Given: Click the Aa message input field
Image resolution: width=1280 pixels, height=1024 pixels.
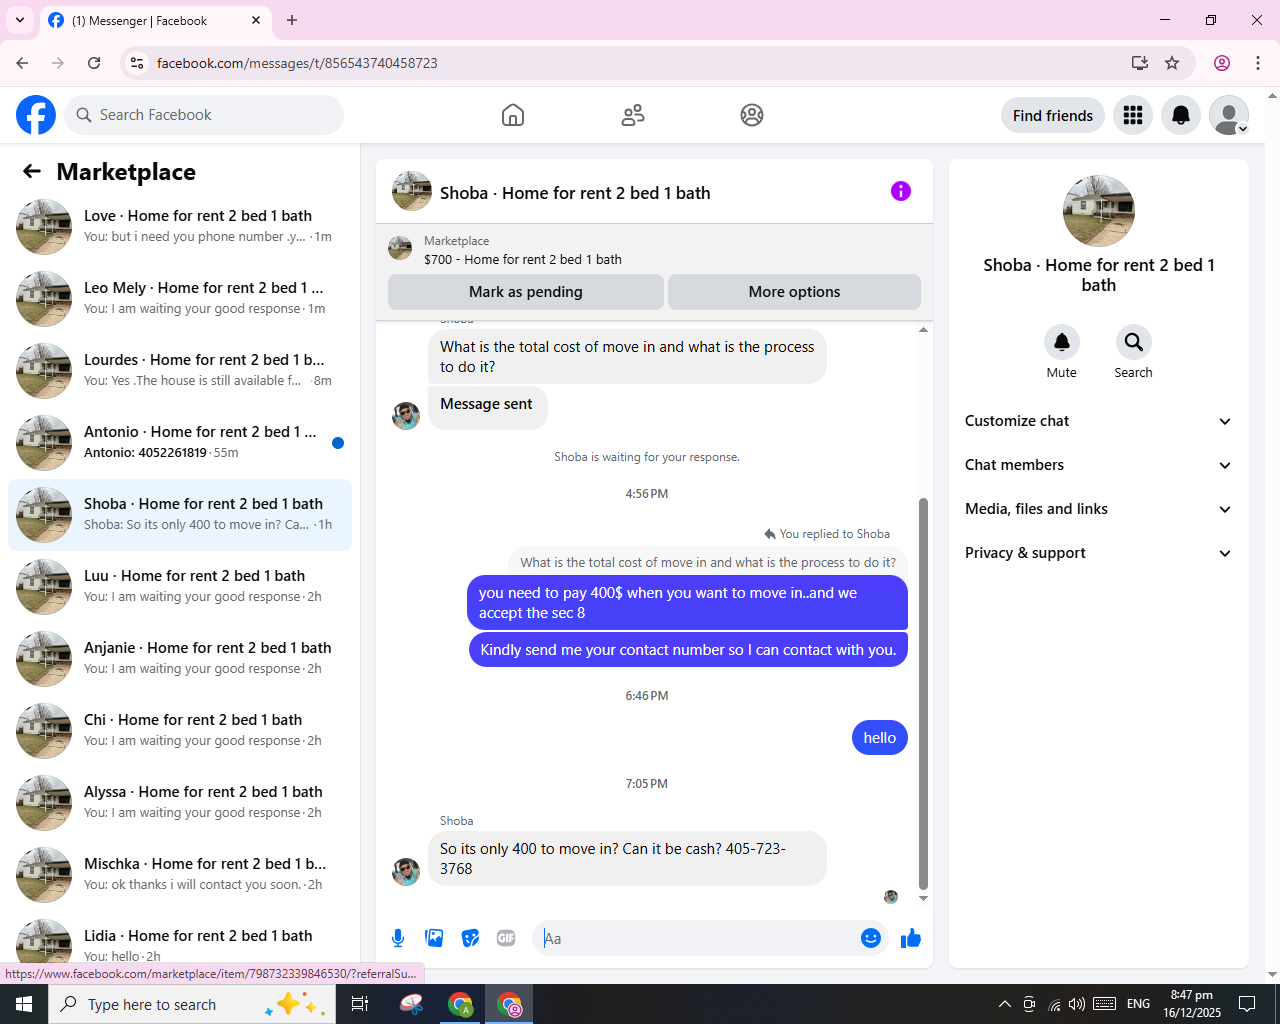Looking at the screenshot, I should pyautogui.click(x=698, y=938).
